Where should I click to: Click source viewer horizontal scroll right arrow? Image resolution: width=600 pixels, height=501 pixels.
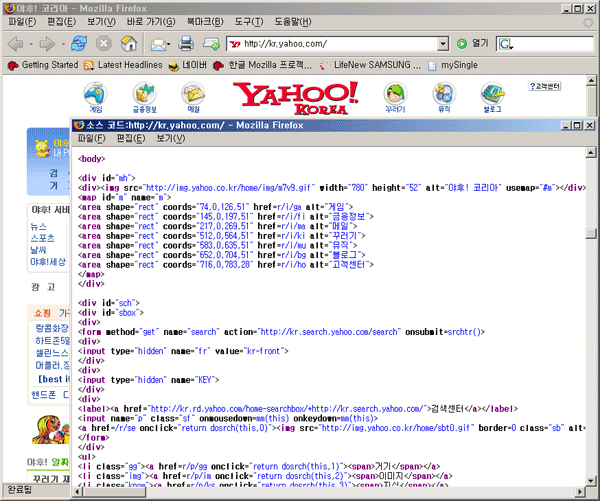coord(580,491)
